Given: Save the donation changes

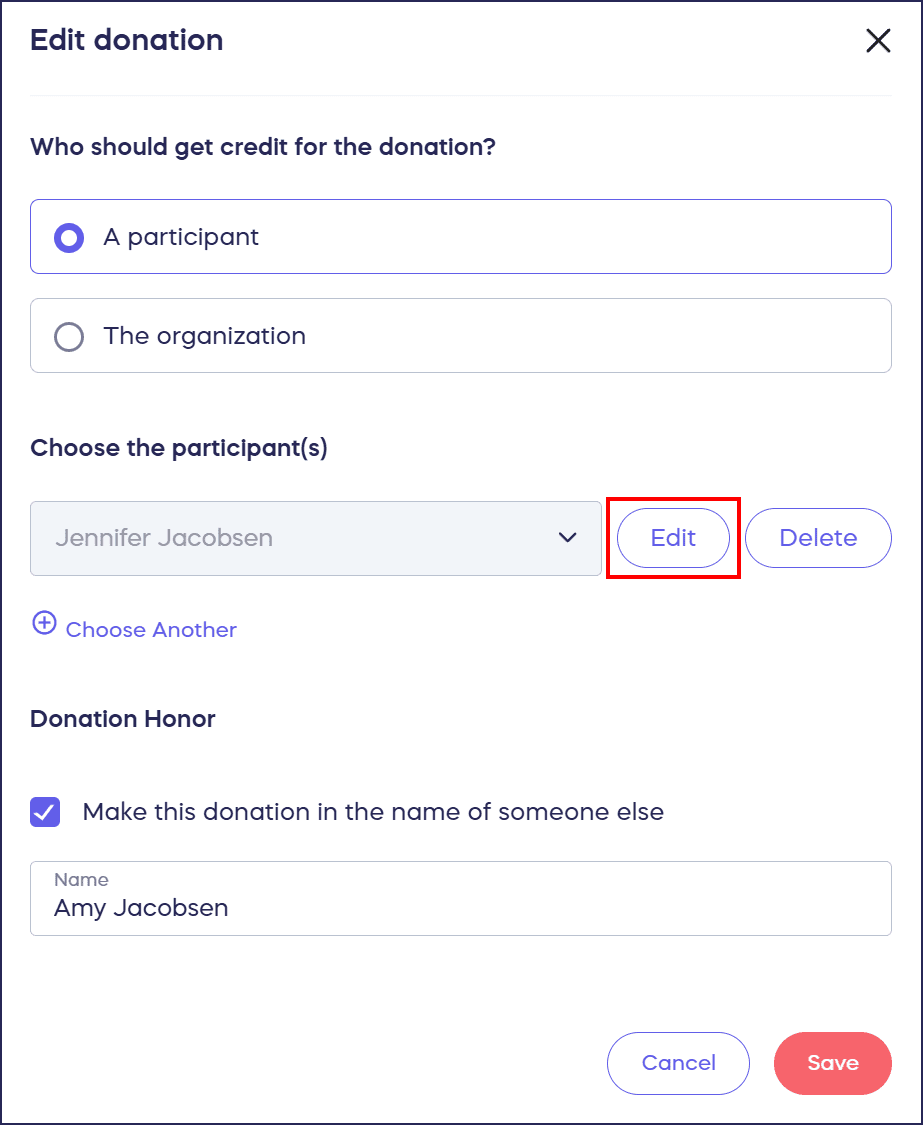Looking at the screenshot, I should pyautogui.click(x=832, y=1063).
